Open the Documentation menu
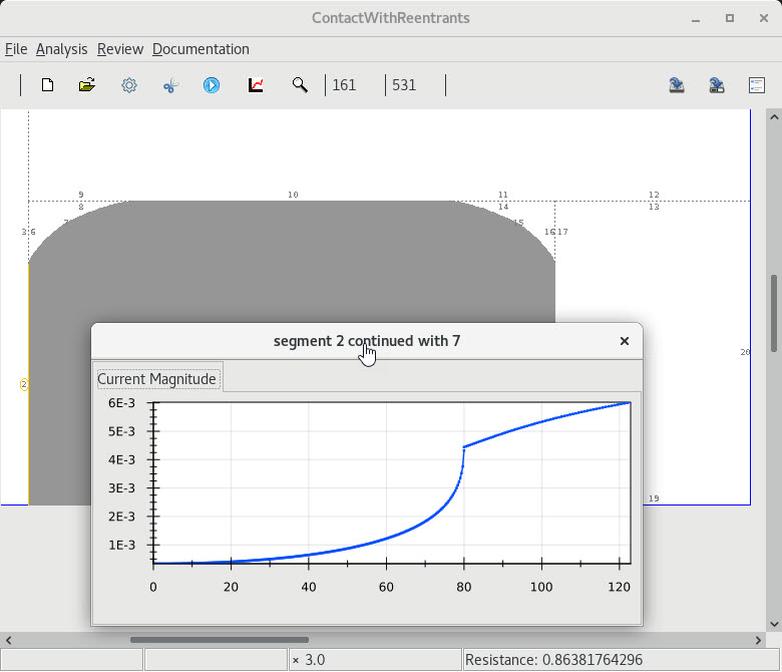The height and width of the screenshot is (672, 782). click(200, 49)
